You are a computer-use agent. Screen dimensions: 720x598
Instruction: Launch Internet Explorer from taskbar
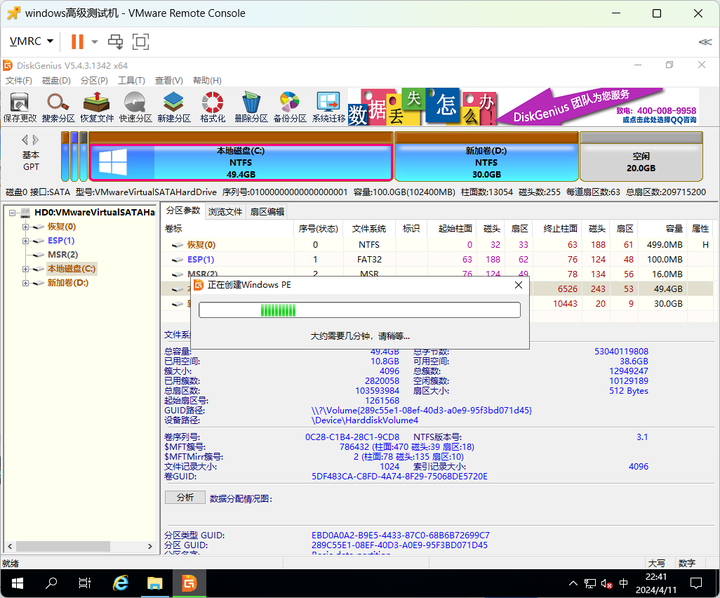[x=120, y=583]
